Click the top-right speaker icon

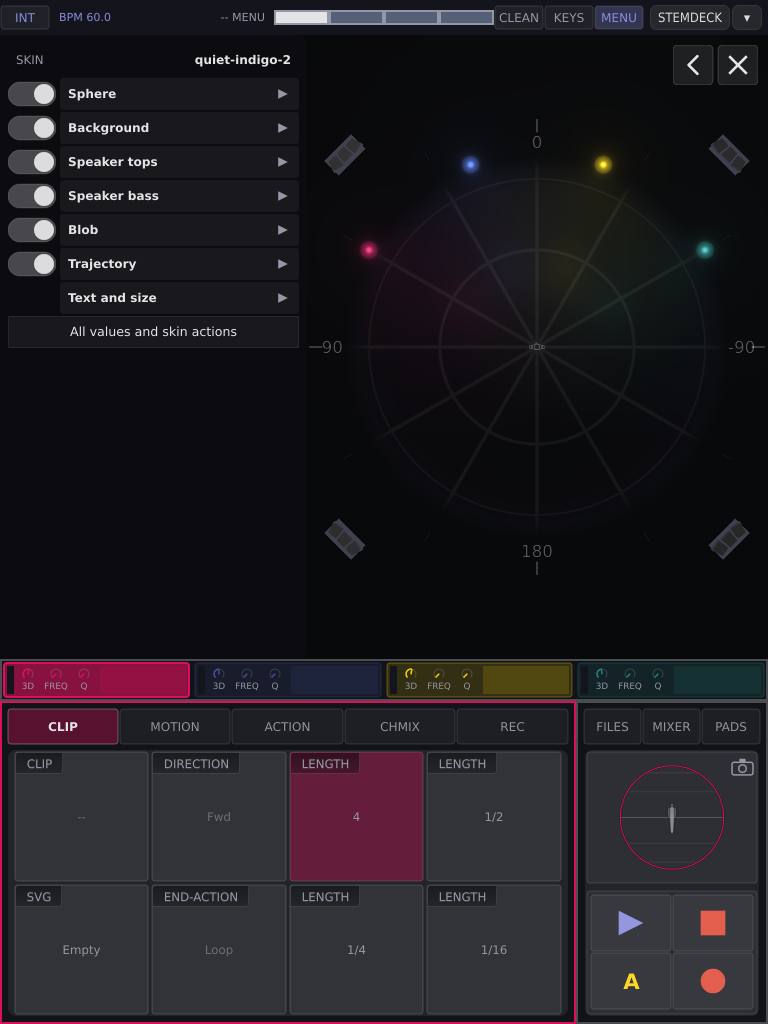pyautogui.click(x=729, y=155)
